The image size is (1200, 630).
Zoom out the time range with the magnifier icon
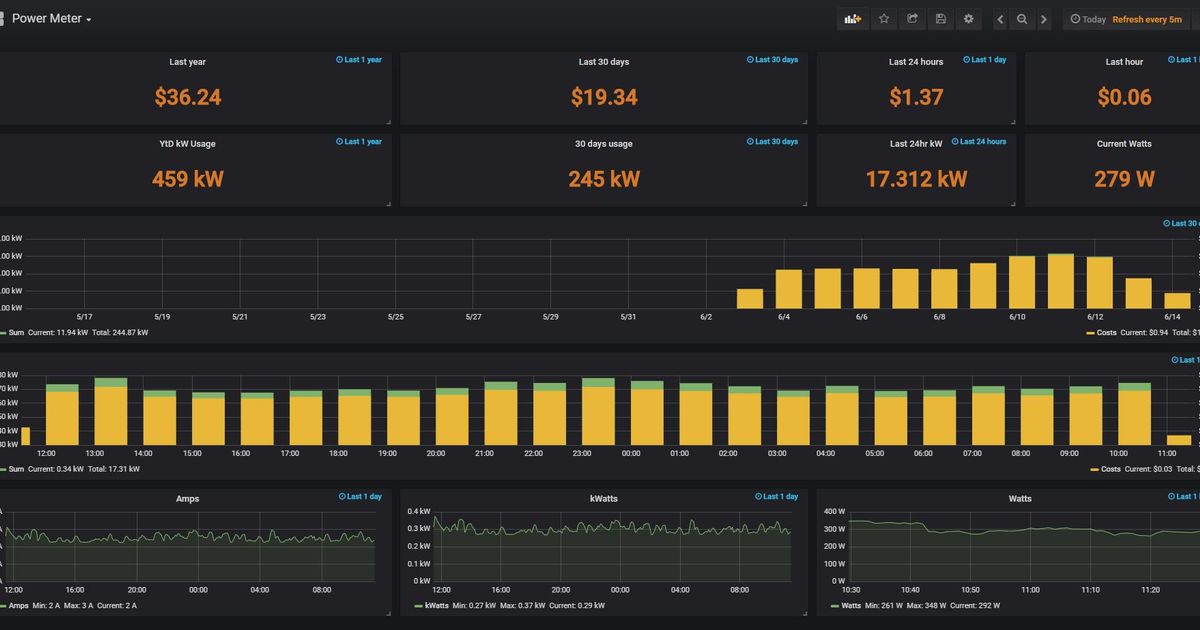(1021, 18)
